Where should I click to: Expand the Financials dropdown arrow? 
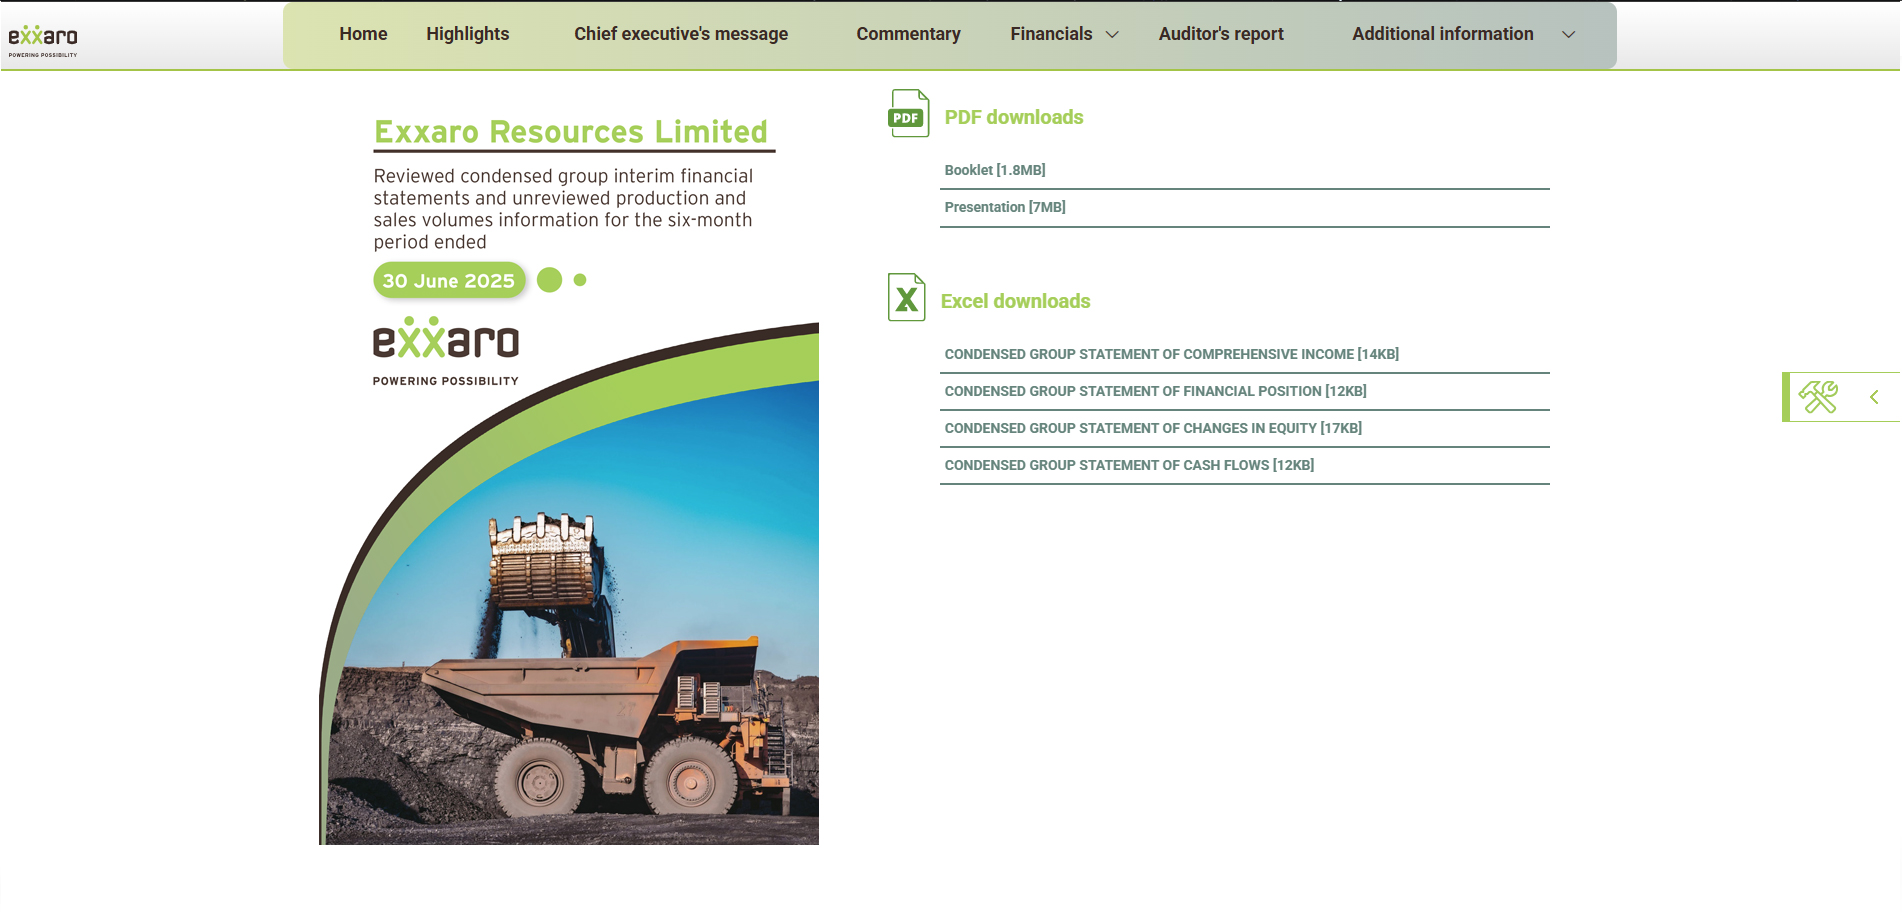(x=1112, y=35)
